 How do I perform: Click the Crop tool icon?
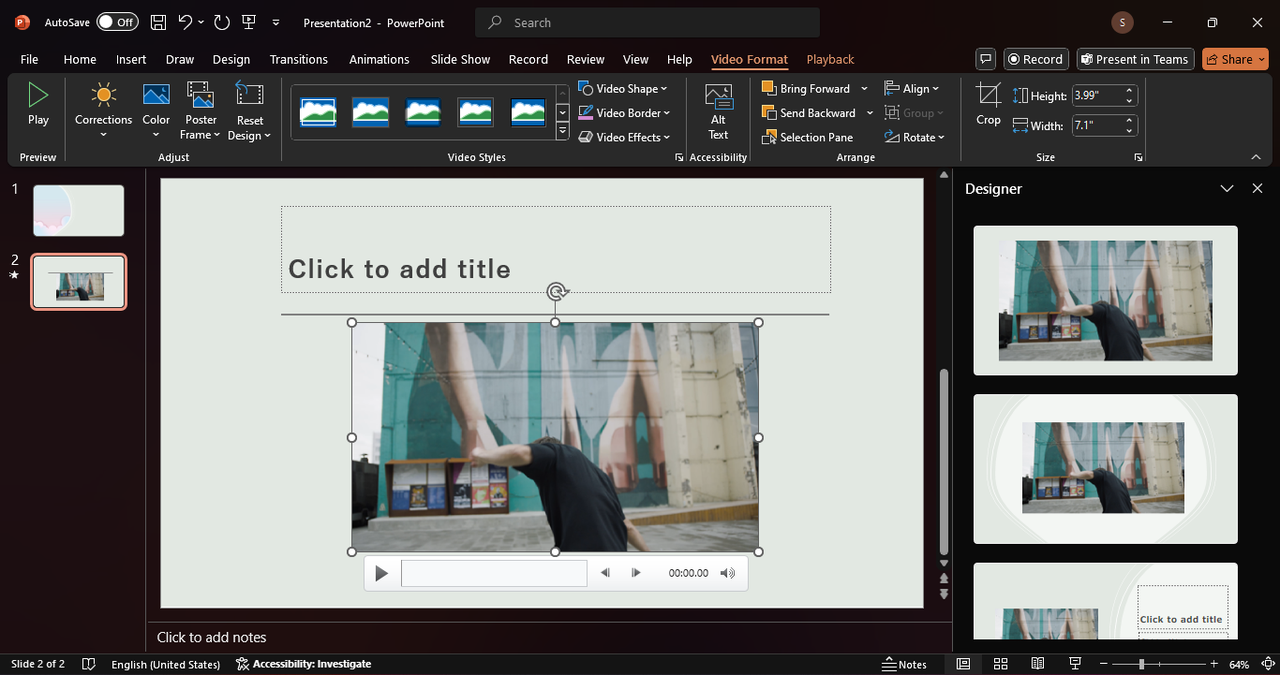[x=988, y=96]
